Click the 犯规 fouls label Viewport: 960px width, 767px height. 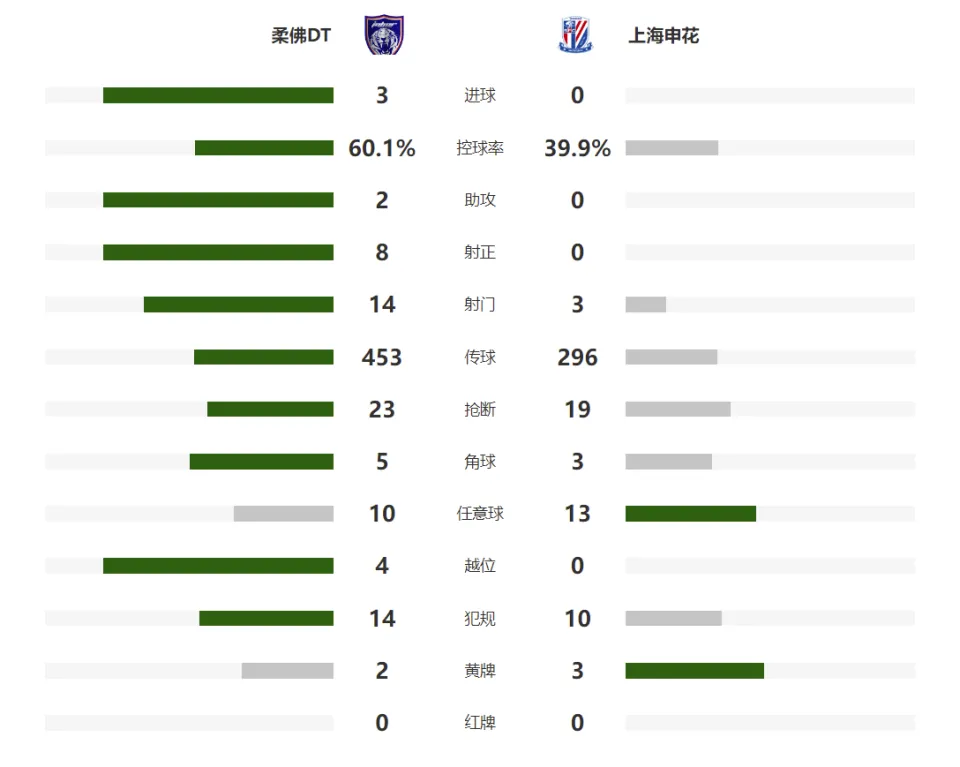coord(480,619)
